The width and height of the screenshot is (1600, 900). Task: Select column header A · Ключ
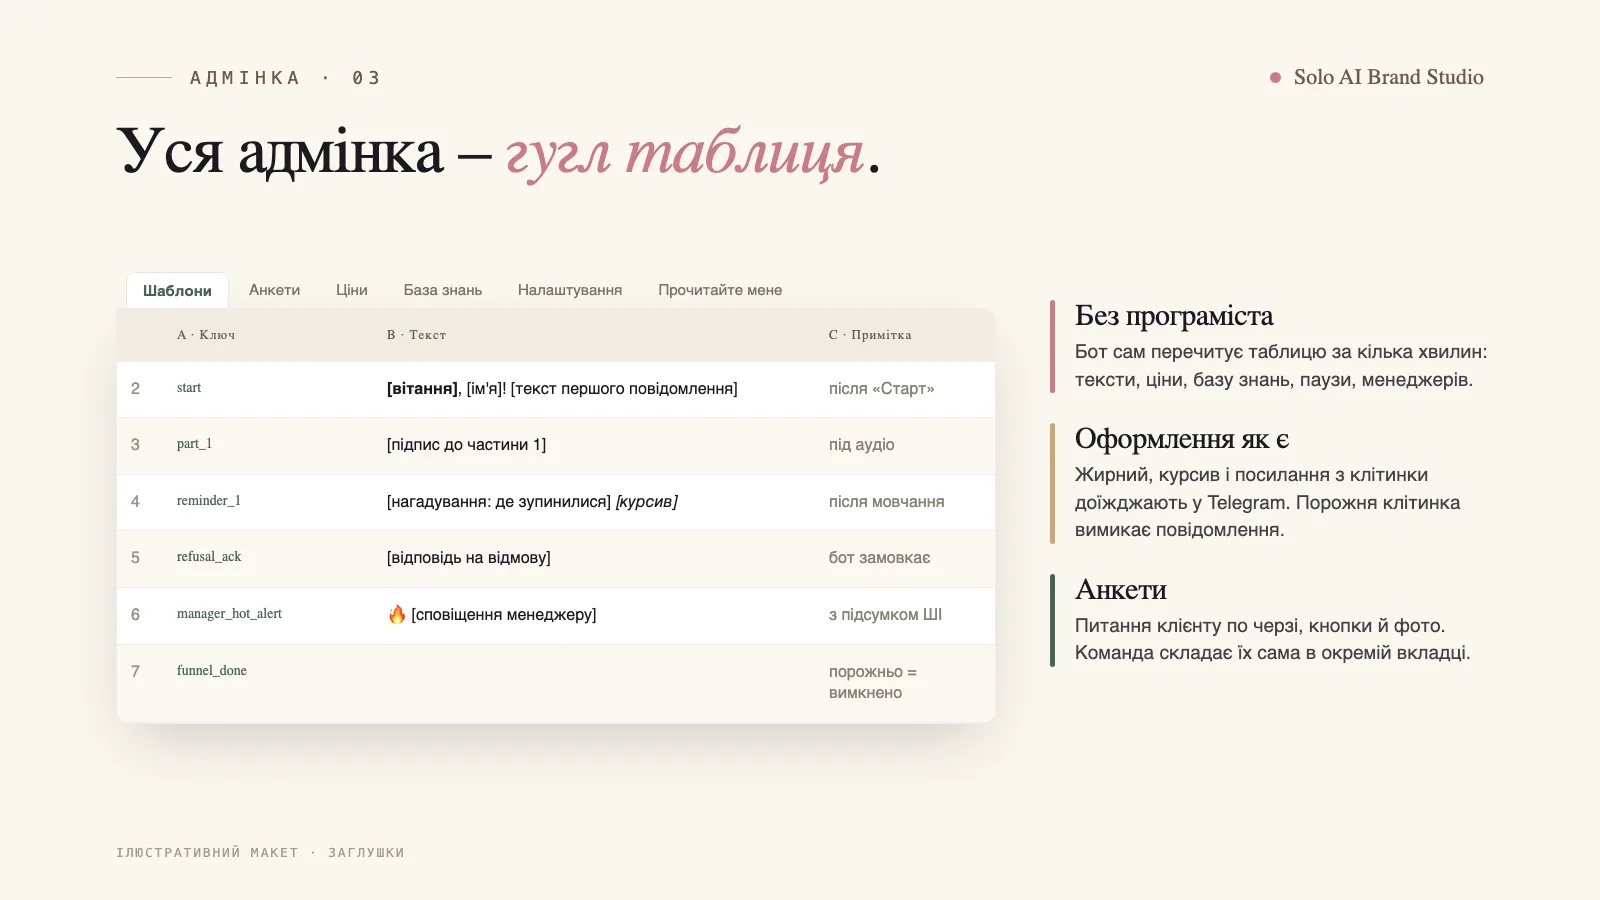click(206, 335)
